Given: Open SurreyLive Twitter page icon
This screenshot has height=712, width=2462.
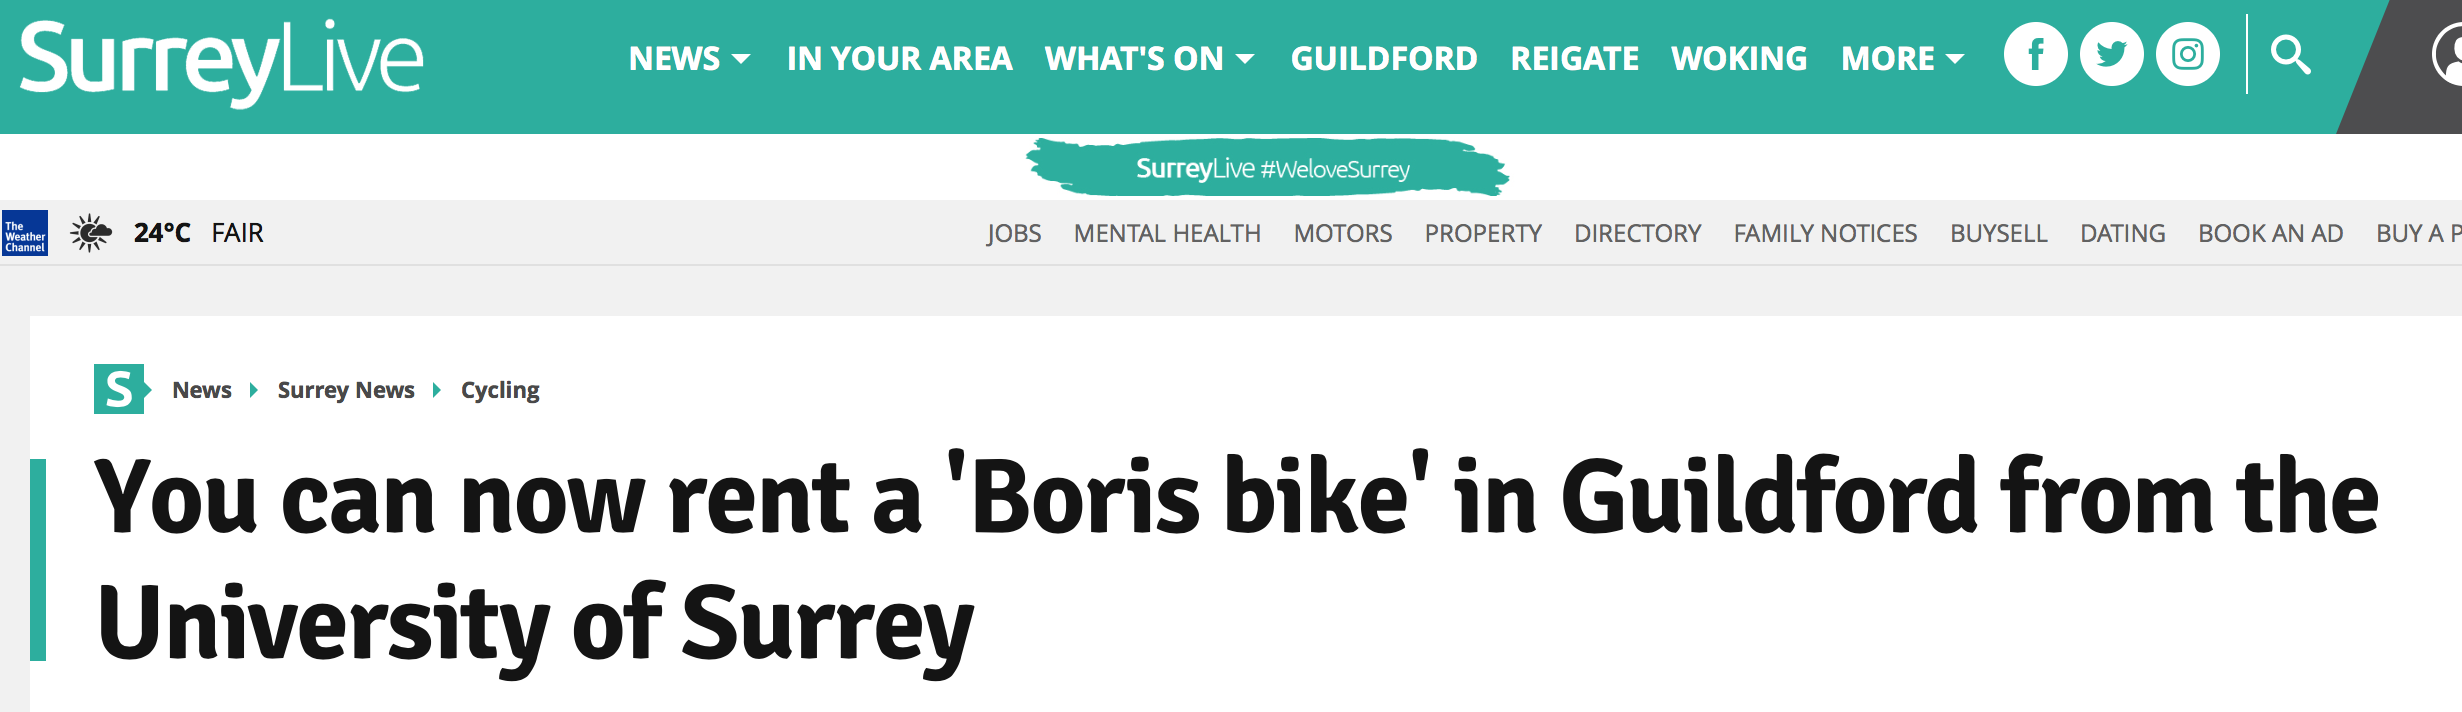Looking at the screenshot, I should [2111, 55].
